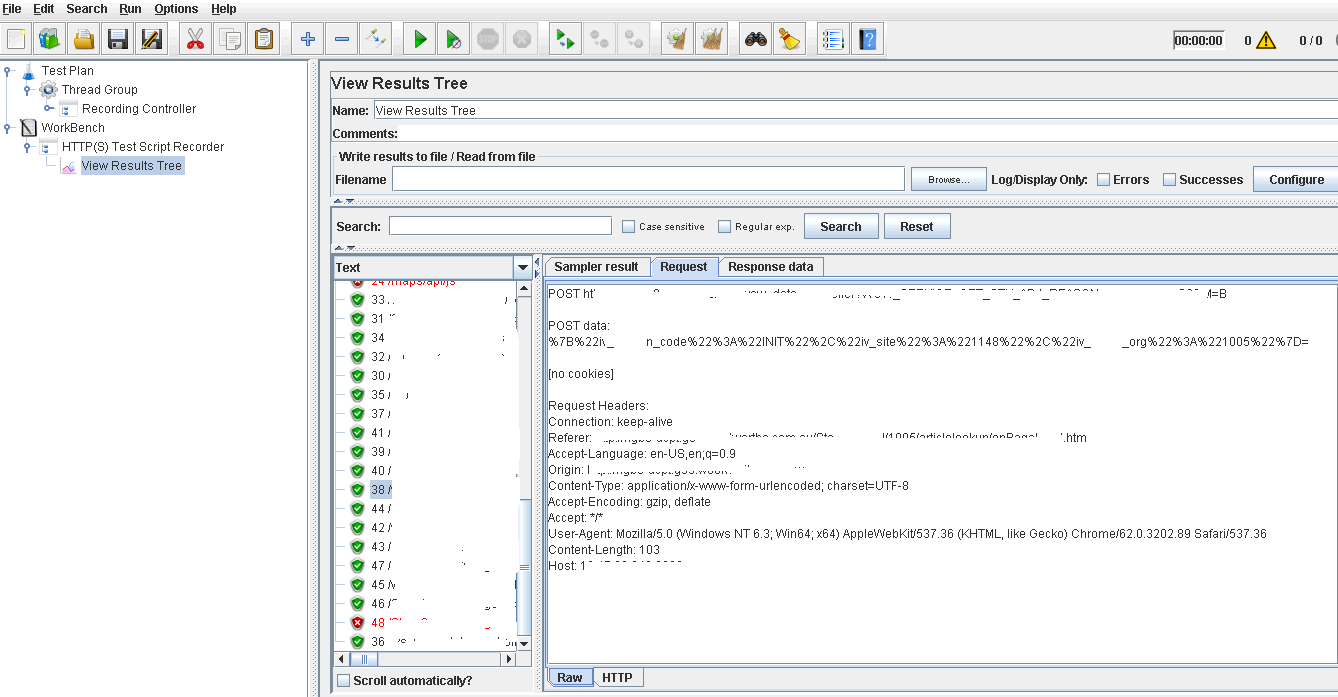Click the Start no pauses icon
This screenshot has width=1338, height=697.
point(454,39)
